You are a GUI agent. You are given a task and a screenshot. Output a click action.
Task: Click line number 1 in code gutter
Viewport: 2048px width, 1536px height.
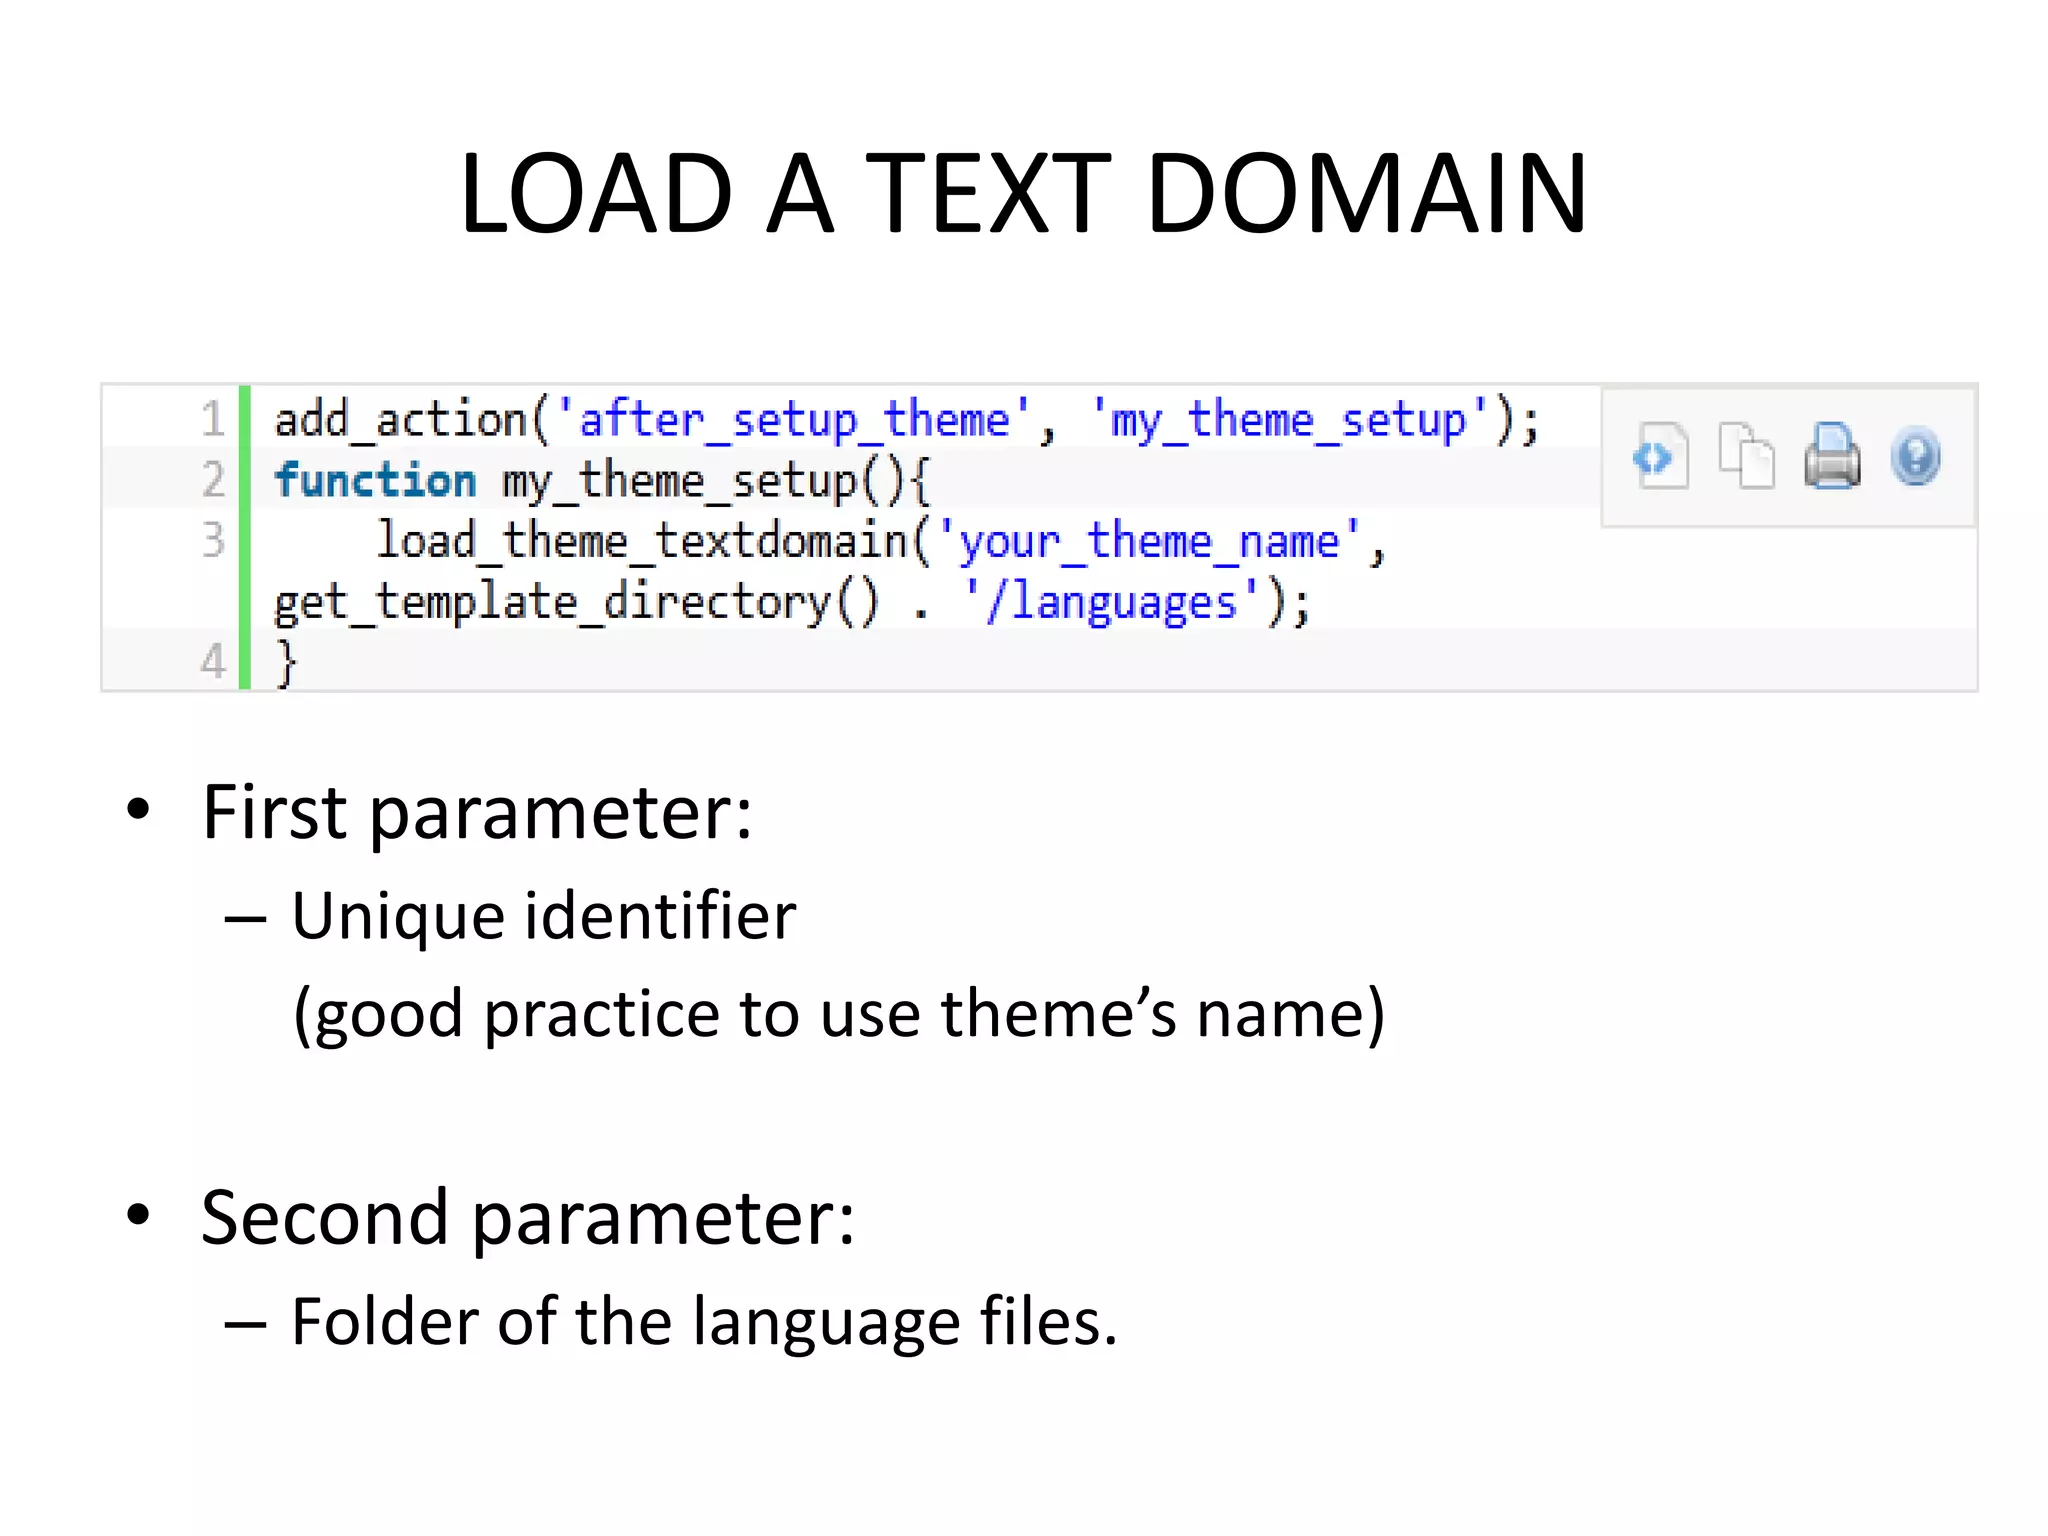coord(213,419)
